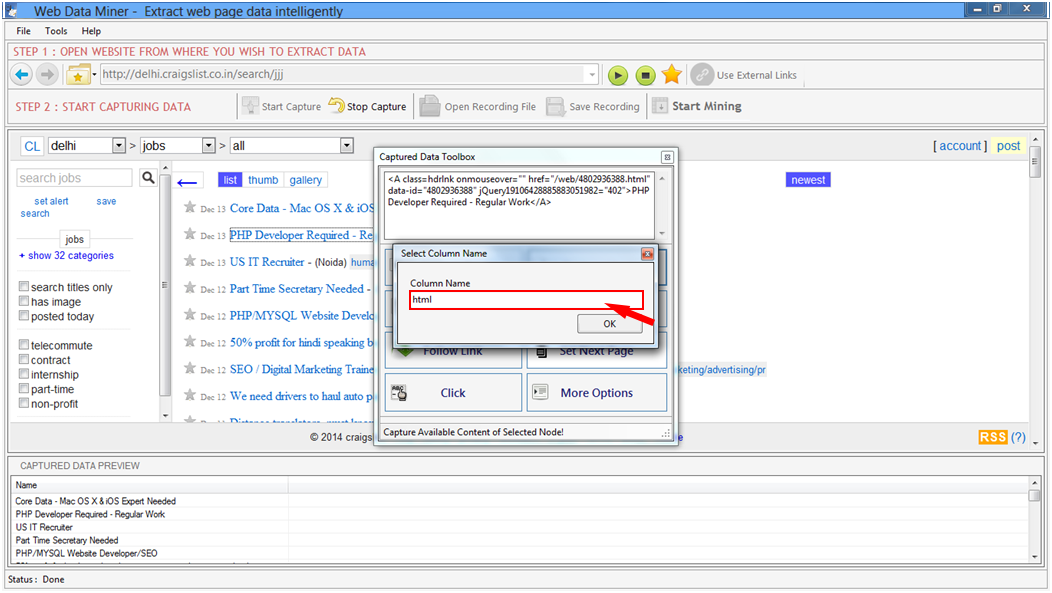Screen dimensions: 1052x593
Task: Close the Select Column Name dialog
Action: coord(647,254)
